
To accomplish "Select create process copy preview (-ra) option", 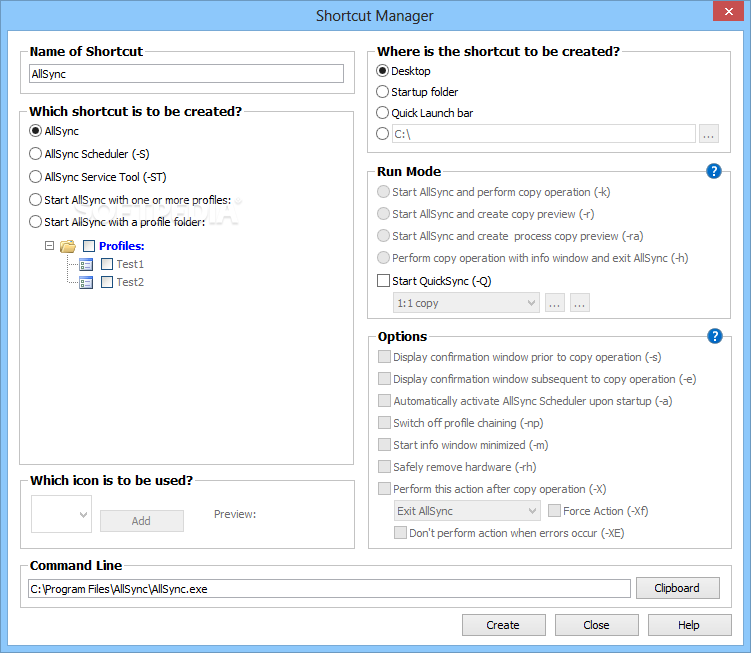I will [383, 236].
